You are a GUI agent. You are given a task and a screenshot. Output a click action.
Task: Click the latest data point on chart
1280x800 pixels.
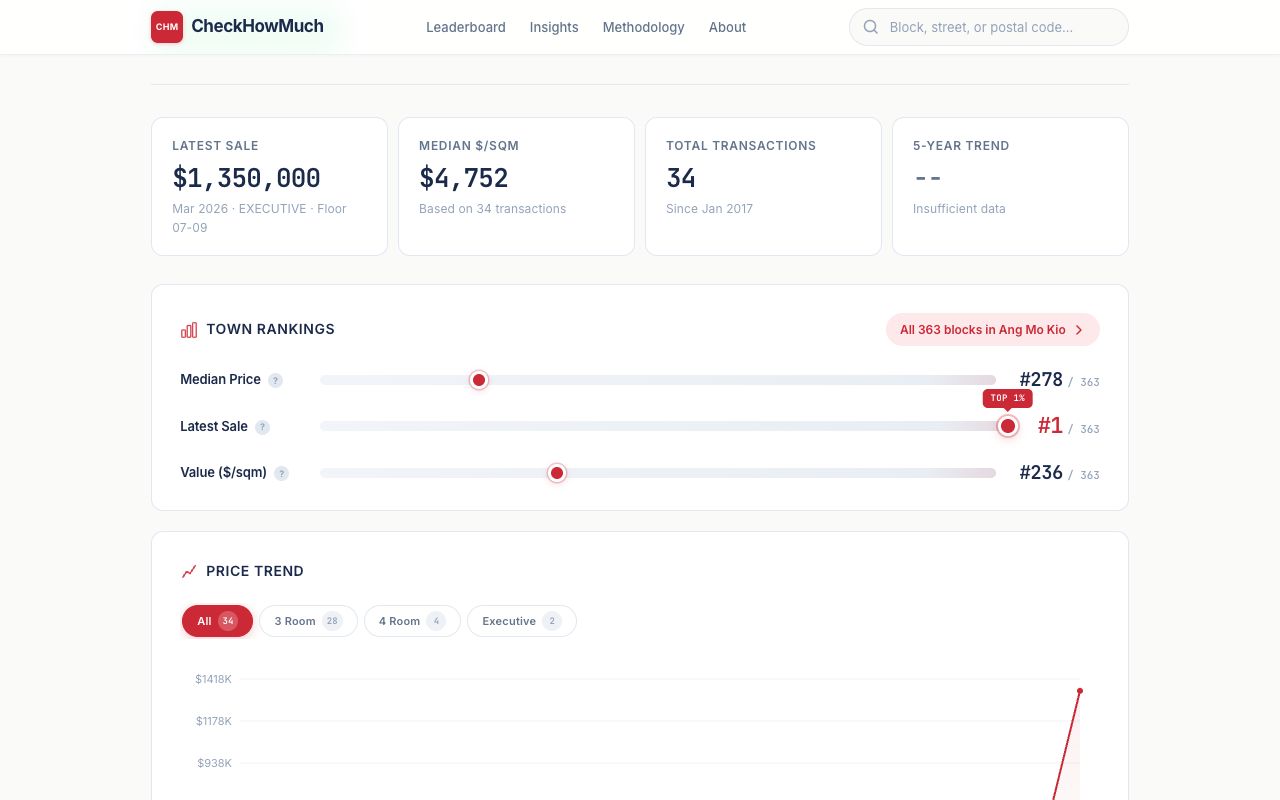coord(1080,691)
